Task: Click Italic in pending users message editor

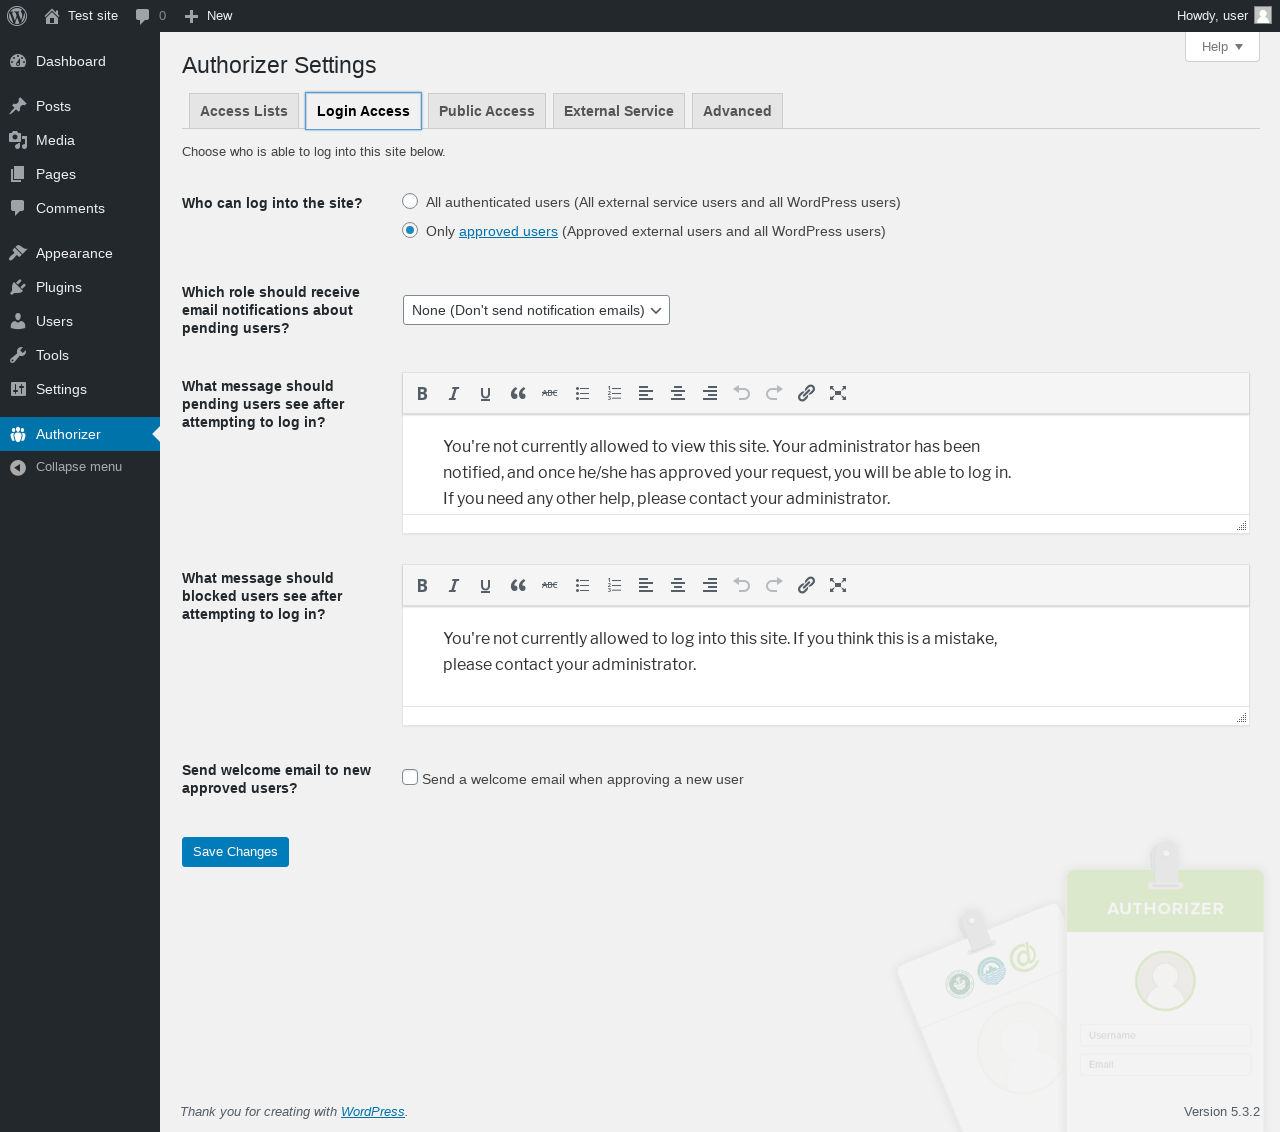Action: [x=454, y=393]
